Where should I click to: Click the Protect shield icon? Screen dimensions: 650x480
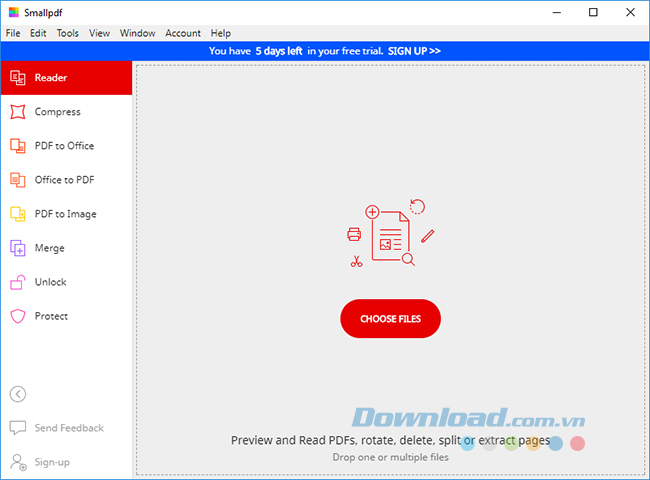pyautogui.click(x=17, y=316)
